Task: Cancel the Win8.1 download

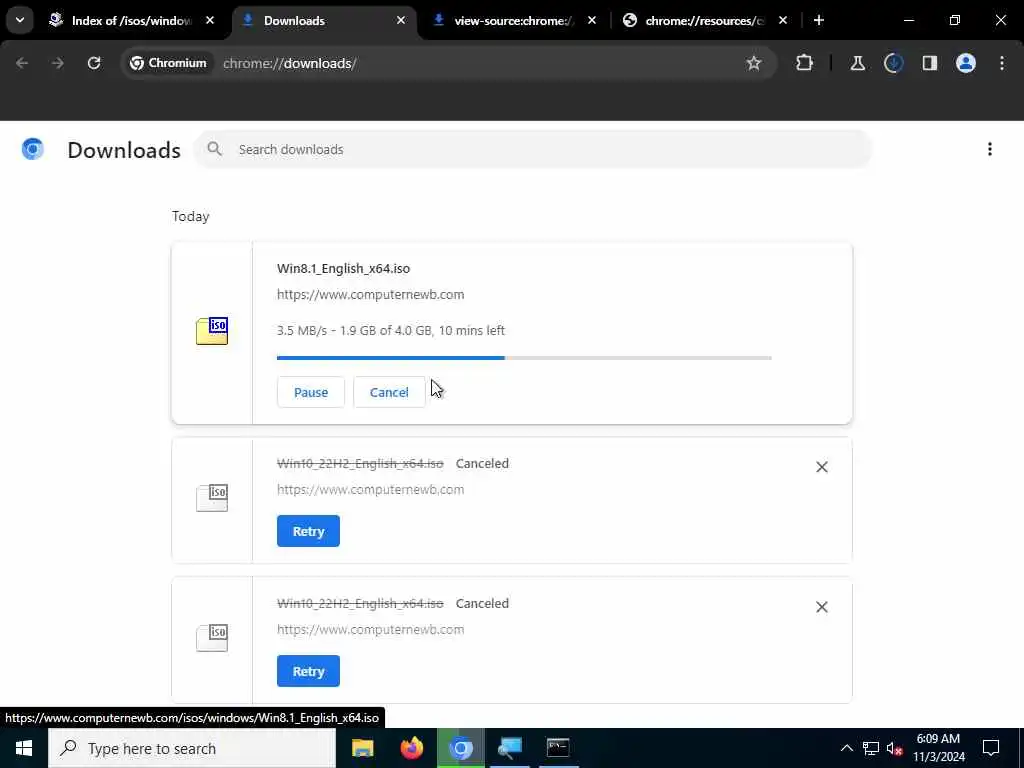Action: (x=389, y=392)
